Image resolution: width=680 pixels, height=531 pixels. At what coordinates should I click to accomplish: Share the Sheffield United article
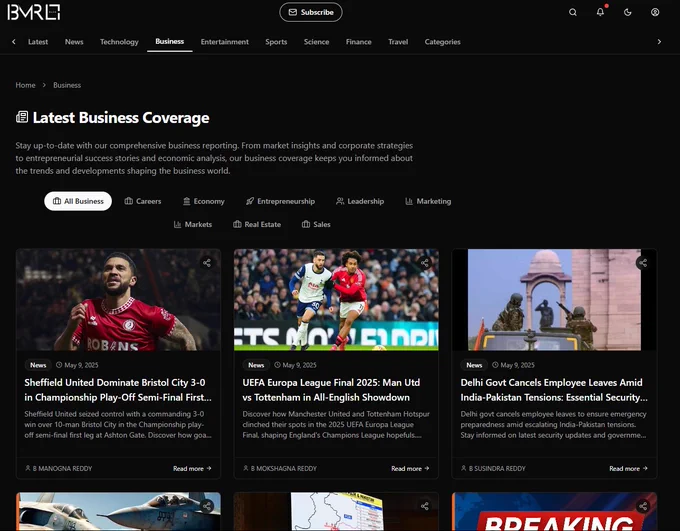207,262
